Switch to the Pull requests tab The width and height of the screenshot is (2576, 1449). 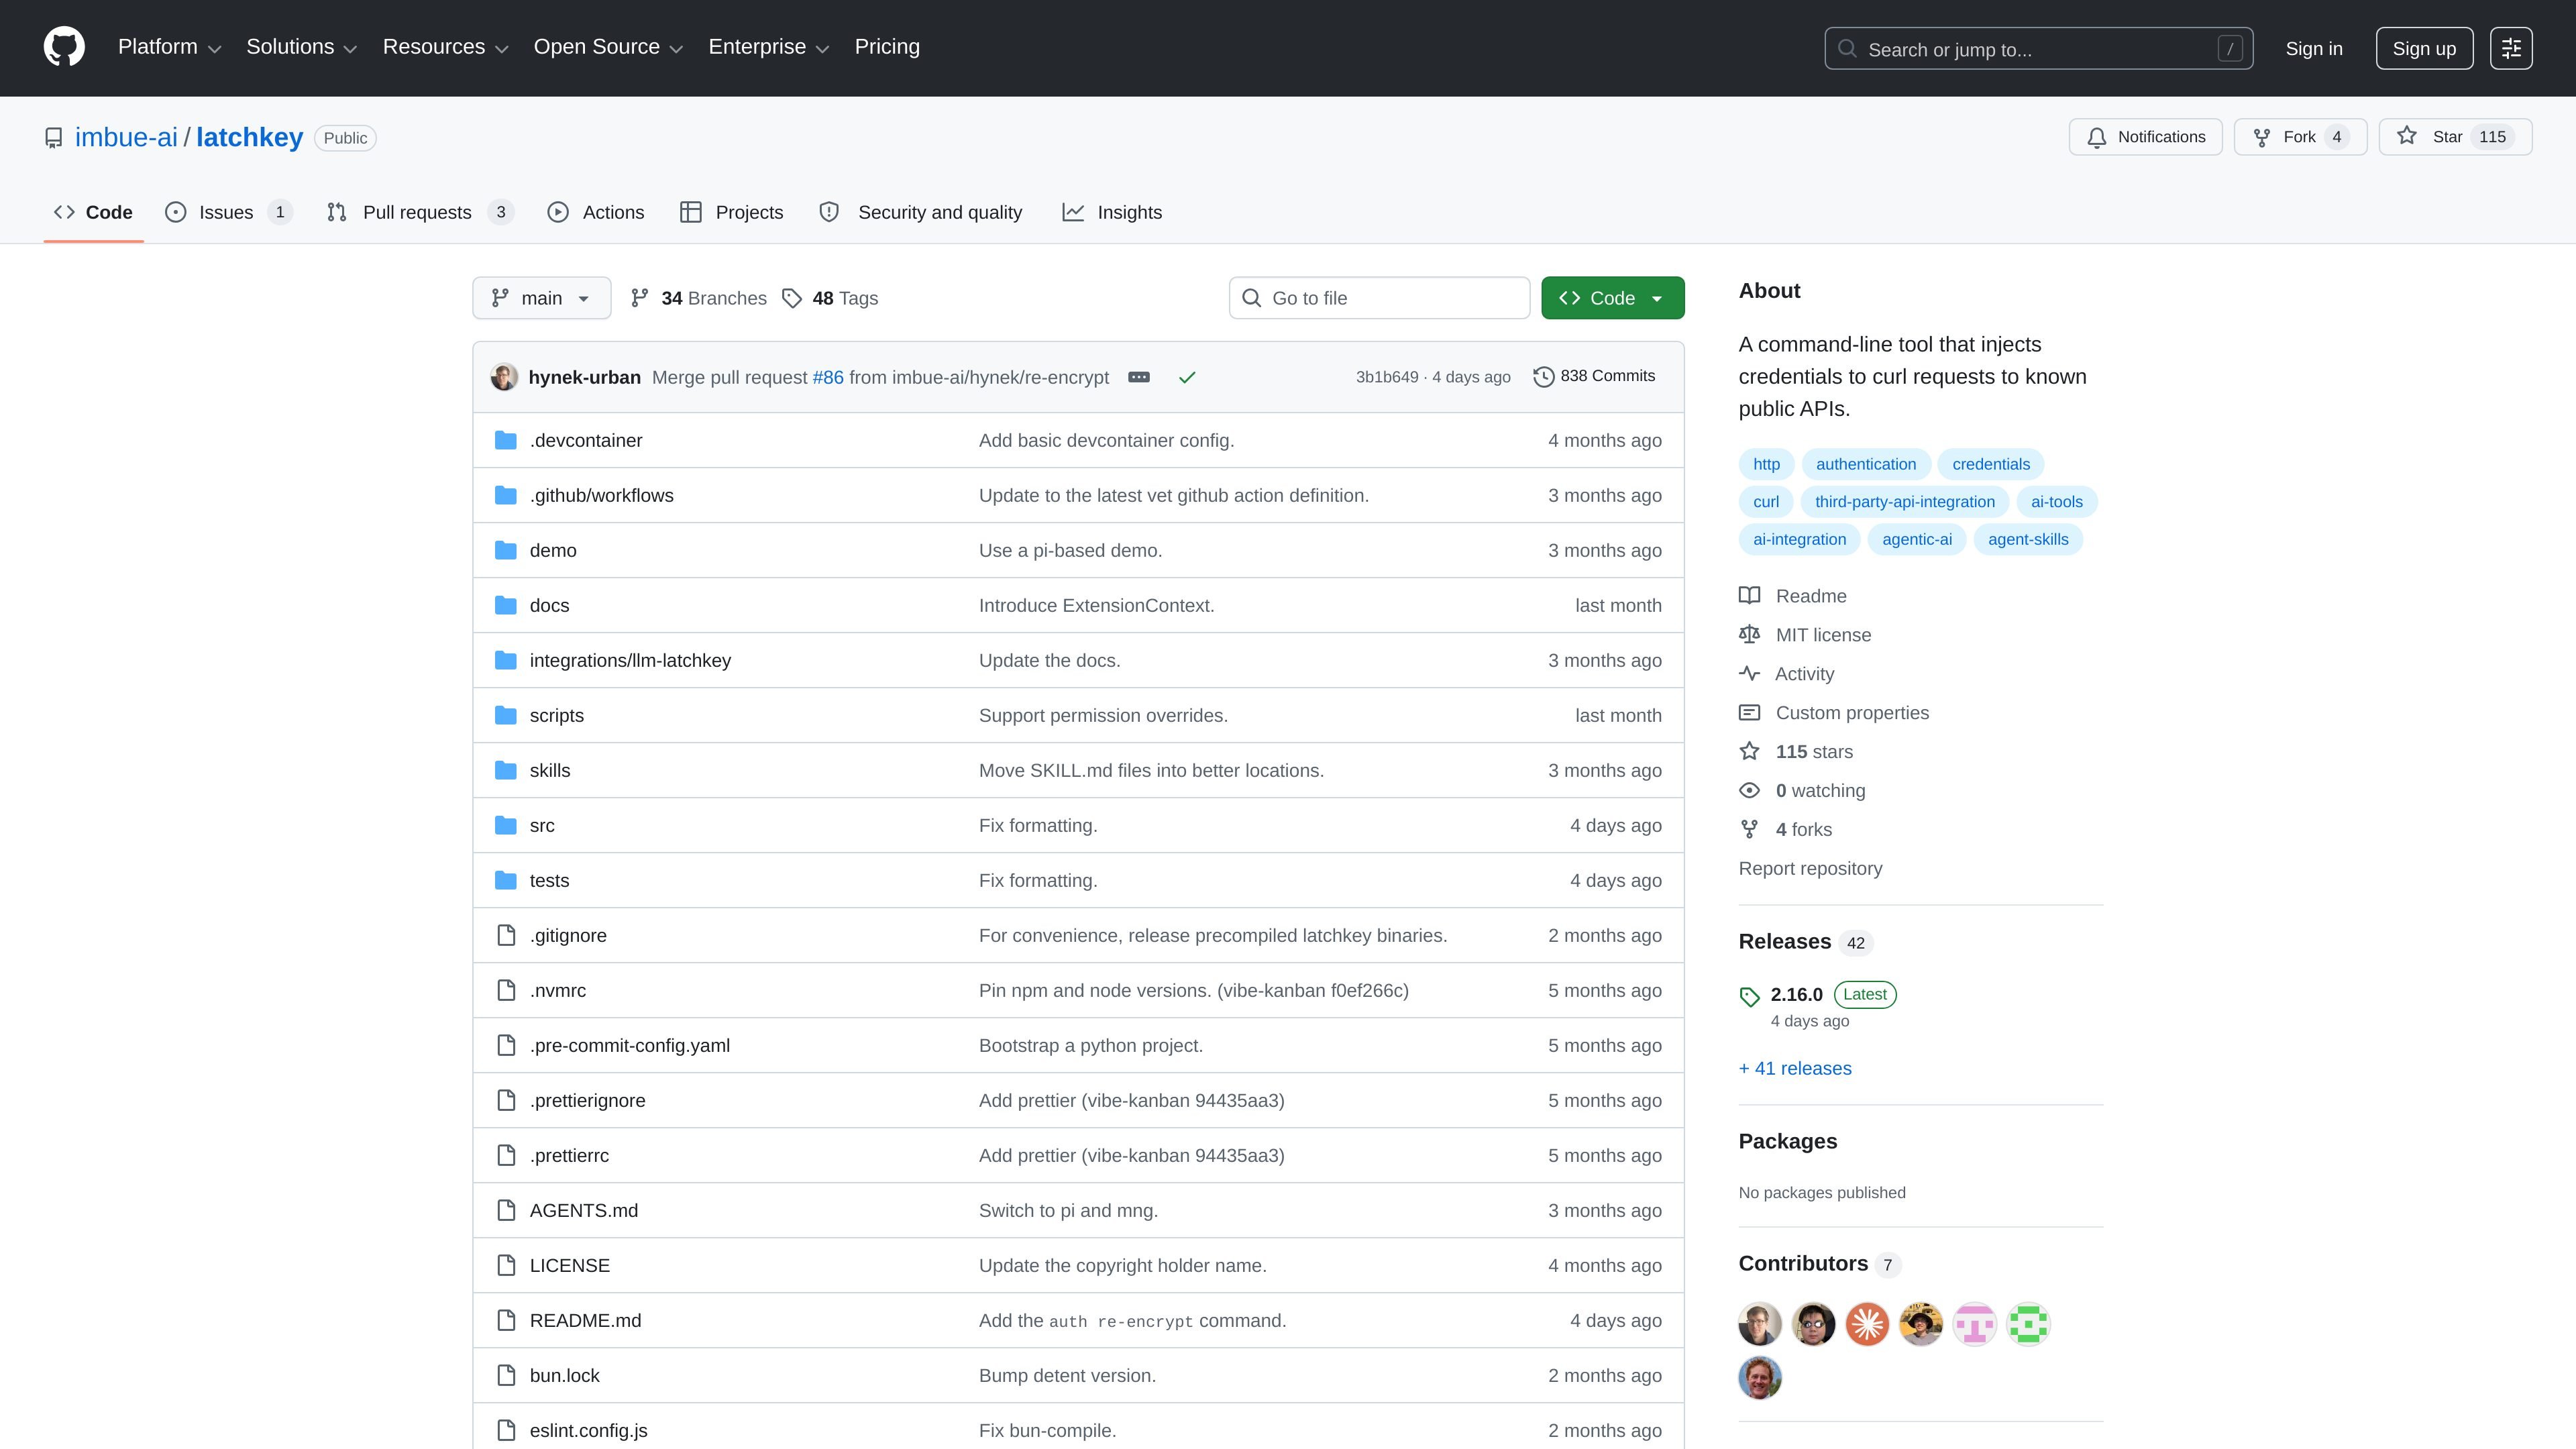pos(420,212)
